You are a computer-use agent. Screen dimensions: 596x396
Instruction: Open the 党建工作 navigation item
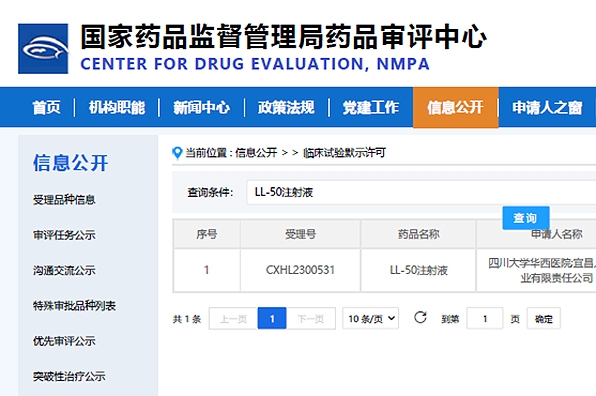(371, 108)
